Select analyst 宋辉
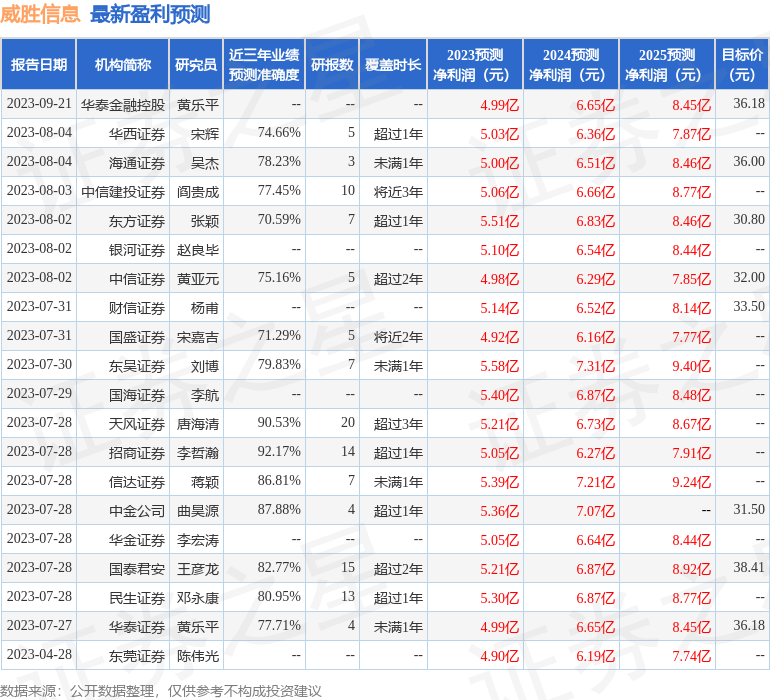 [205, 134]
